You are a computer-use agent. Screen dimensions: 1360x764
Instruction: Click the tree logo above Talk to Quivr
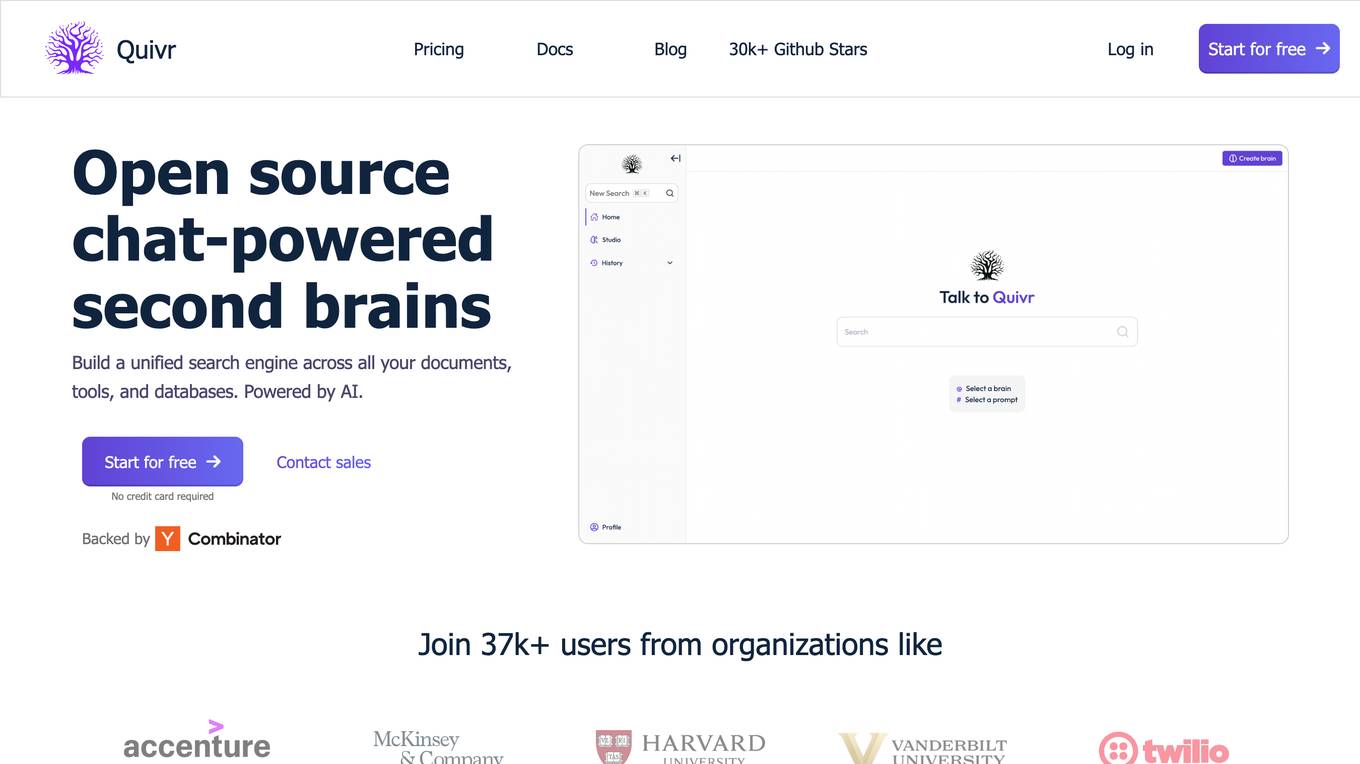pos(987,266)
